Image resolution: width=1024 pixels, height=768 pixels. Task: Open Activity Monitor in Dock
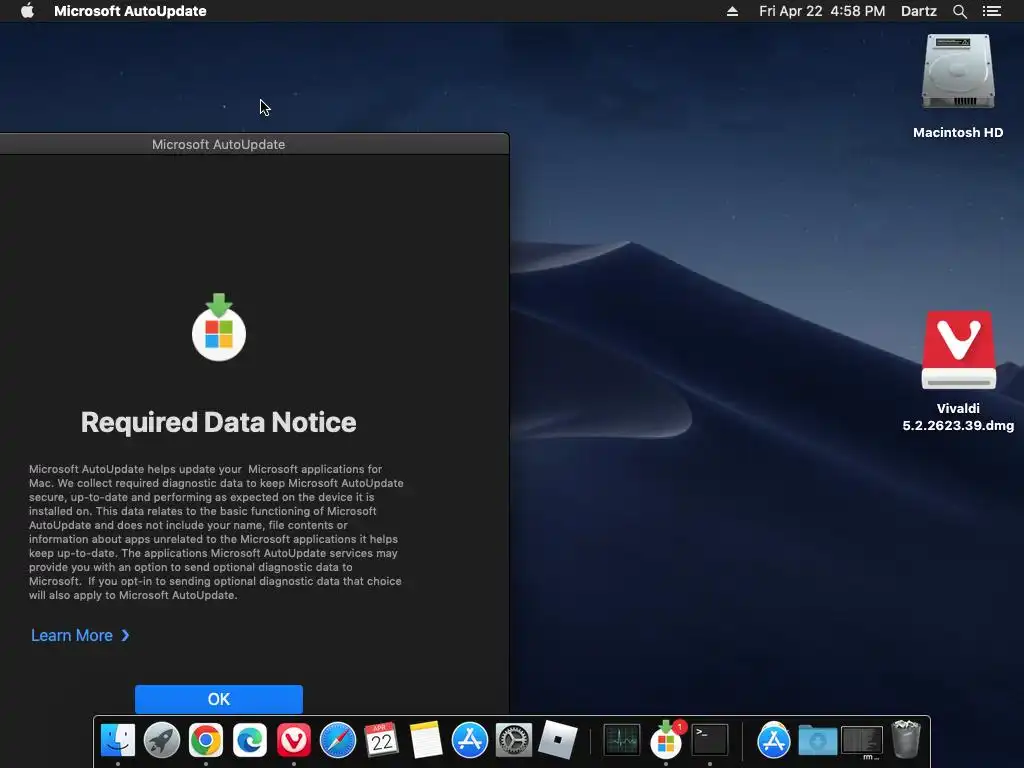[621, 741]
